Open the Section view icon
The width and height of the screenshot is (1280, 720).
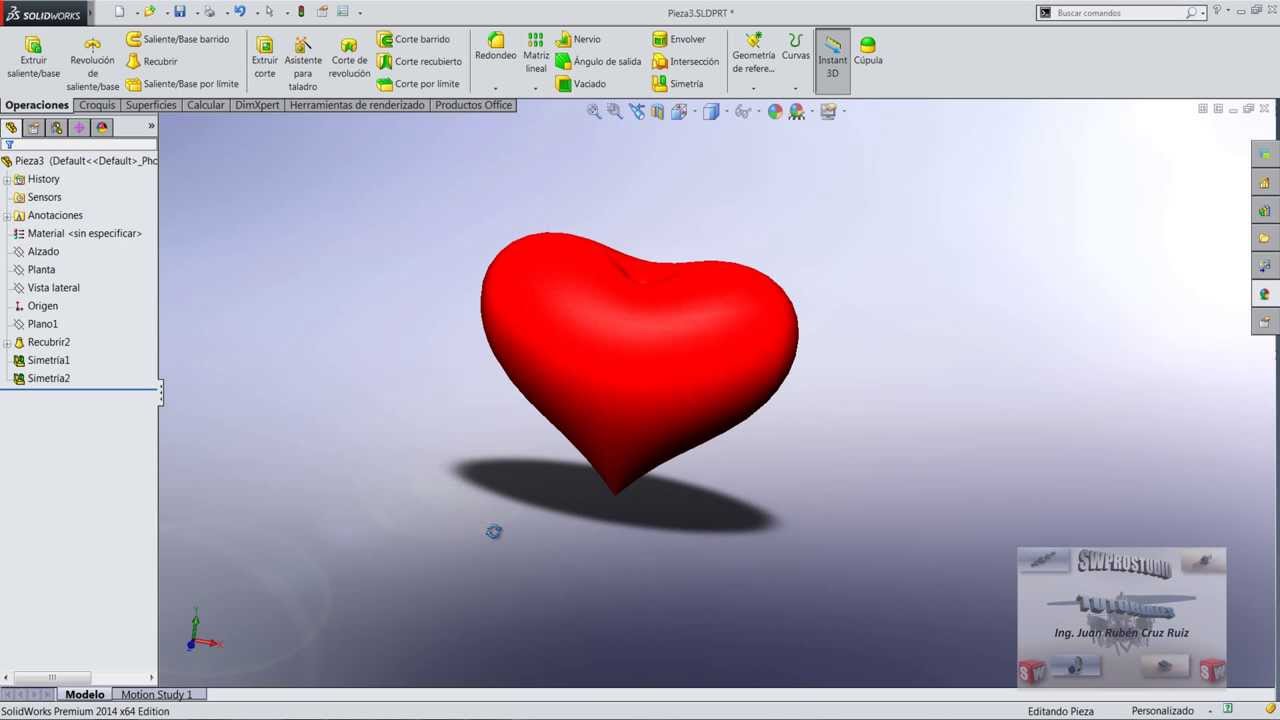point(657,112)
